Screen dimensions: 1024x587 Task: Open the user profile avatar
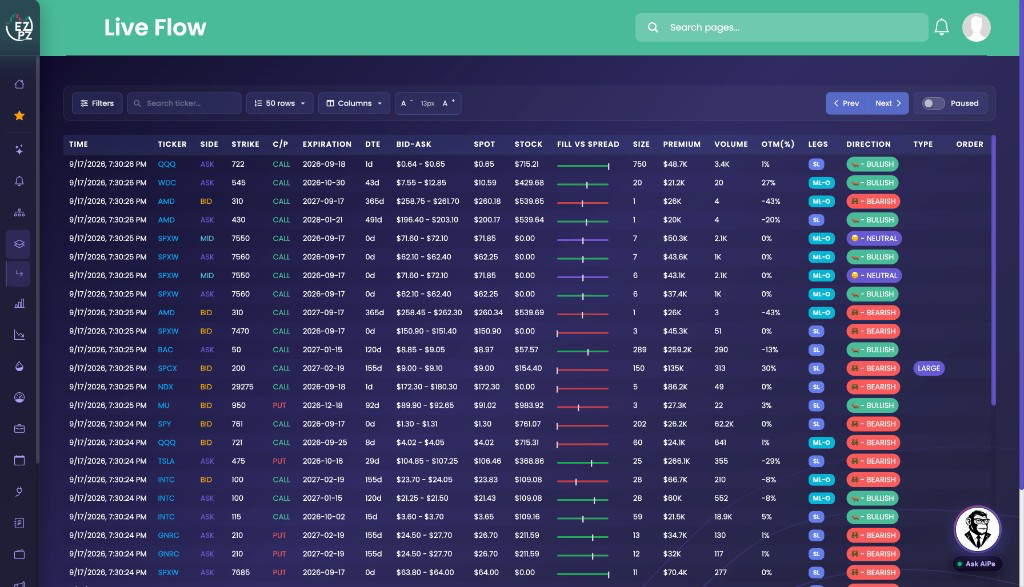tap(976, 27)
